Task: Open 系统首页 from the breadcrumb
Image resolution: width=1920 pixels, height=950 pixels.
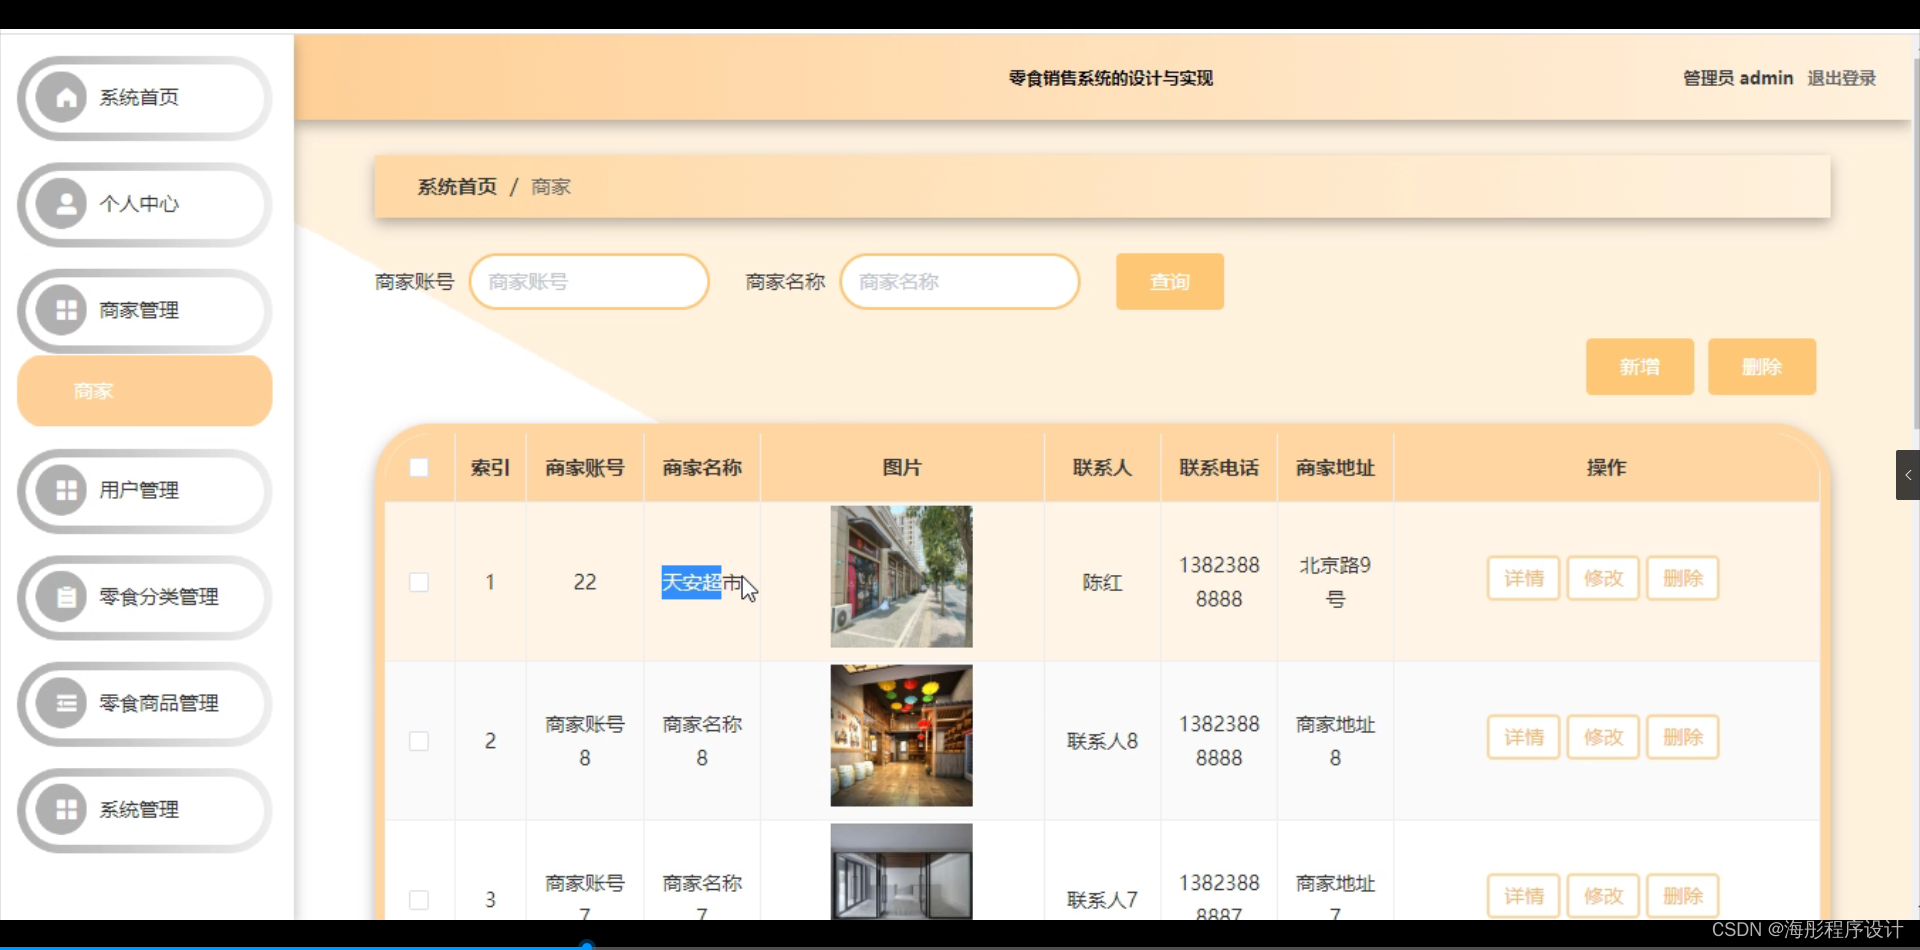Action: pos(456,186)
